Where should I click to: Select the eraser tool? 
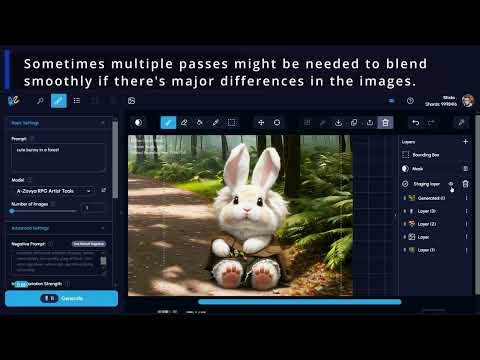[184, 123]
